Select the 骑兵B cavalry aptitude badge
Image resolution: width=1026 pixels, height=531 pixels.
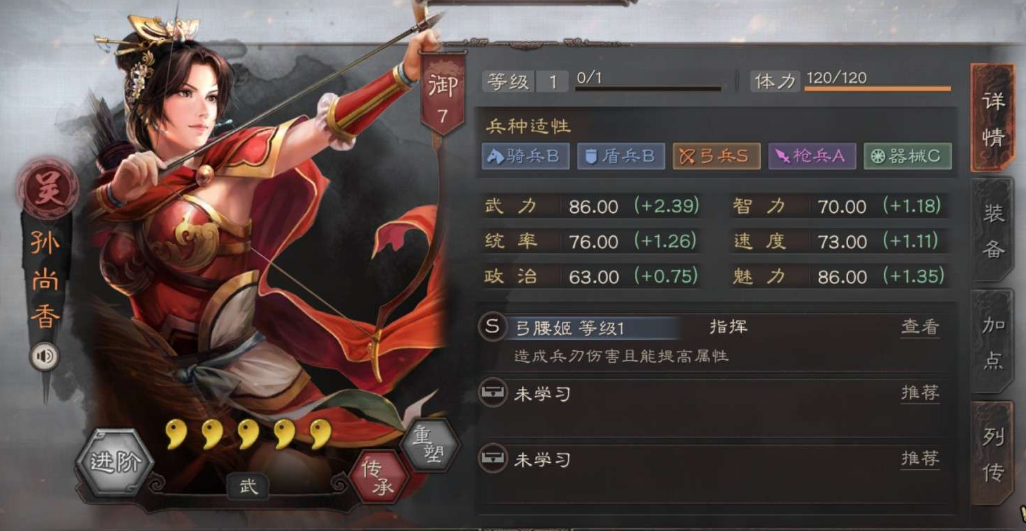tap(525, 156)
